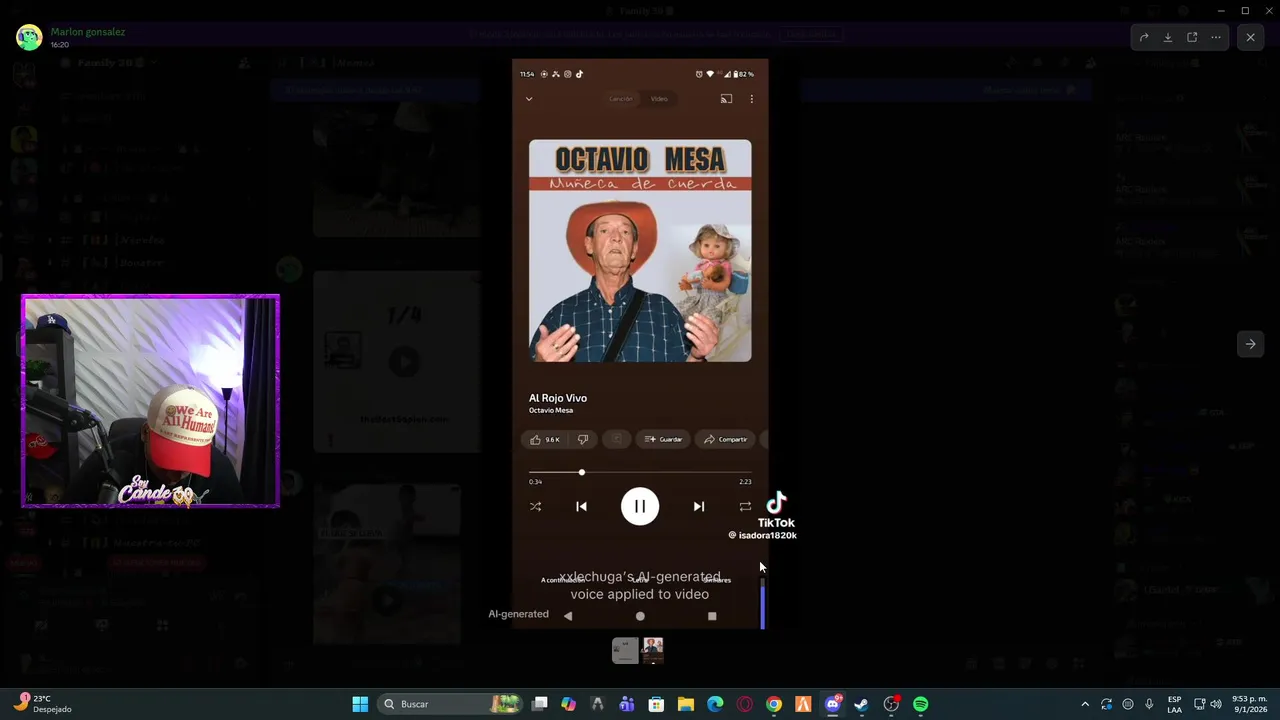Viewport: 1280px width, 720px height.
Task: Tap the Guardar button
Action: pyautogui.click(x=664, y=439)
